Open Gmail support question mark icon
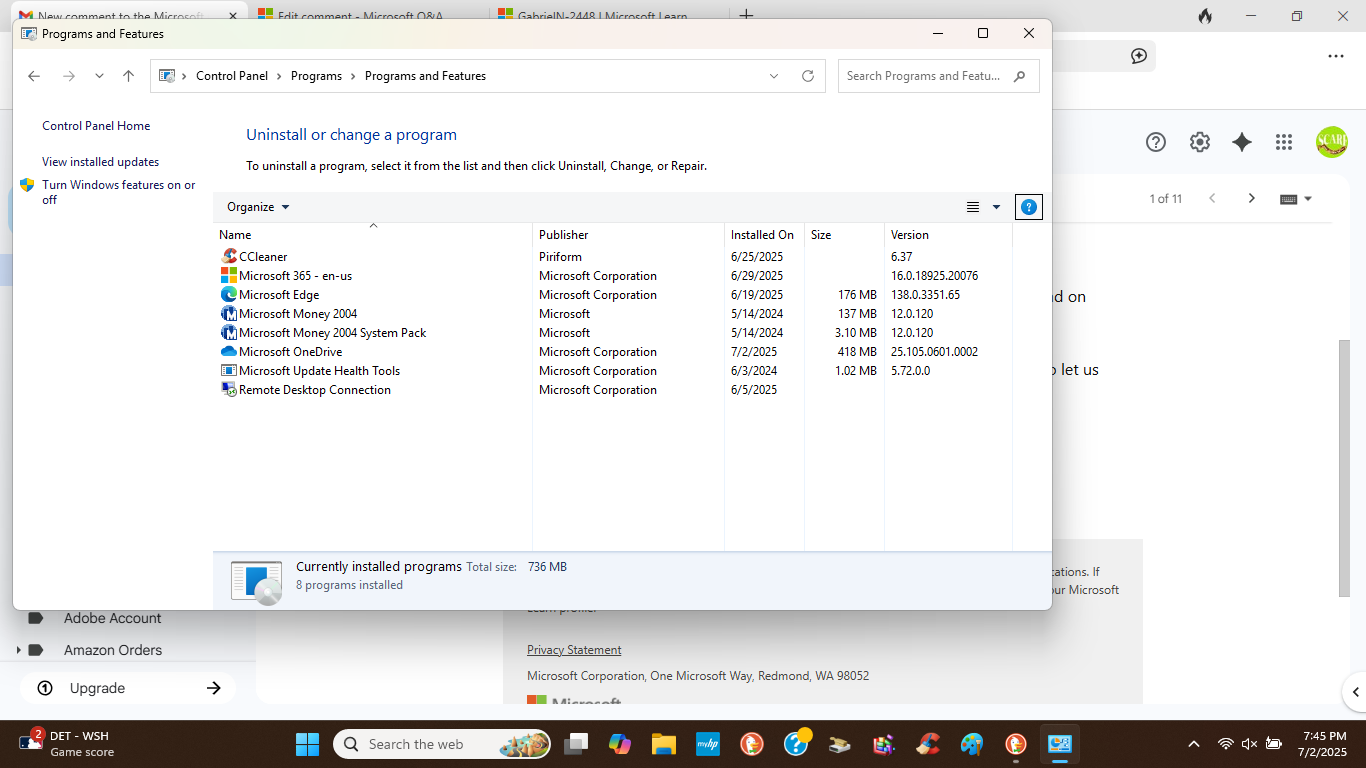Image resolution: width=1366 pixels, height=768 pixels. [1156, 142]
